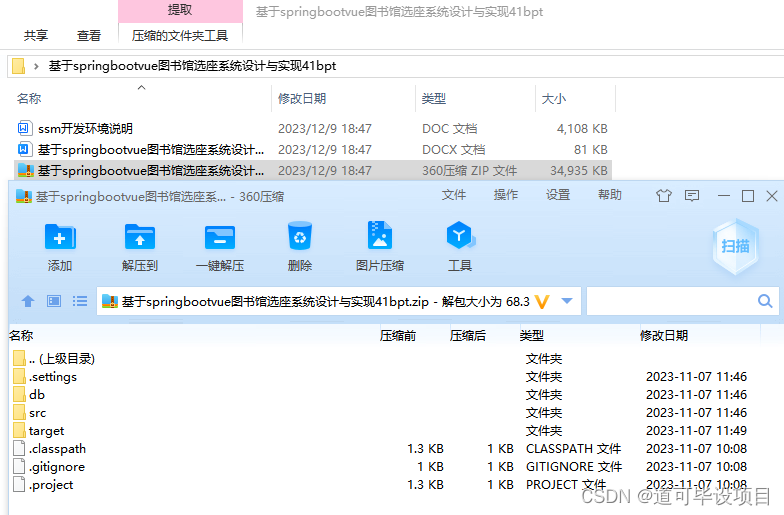Click the 解压到 (Extract to) icon

point(140,236)
